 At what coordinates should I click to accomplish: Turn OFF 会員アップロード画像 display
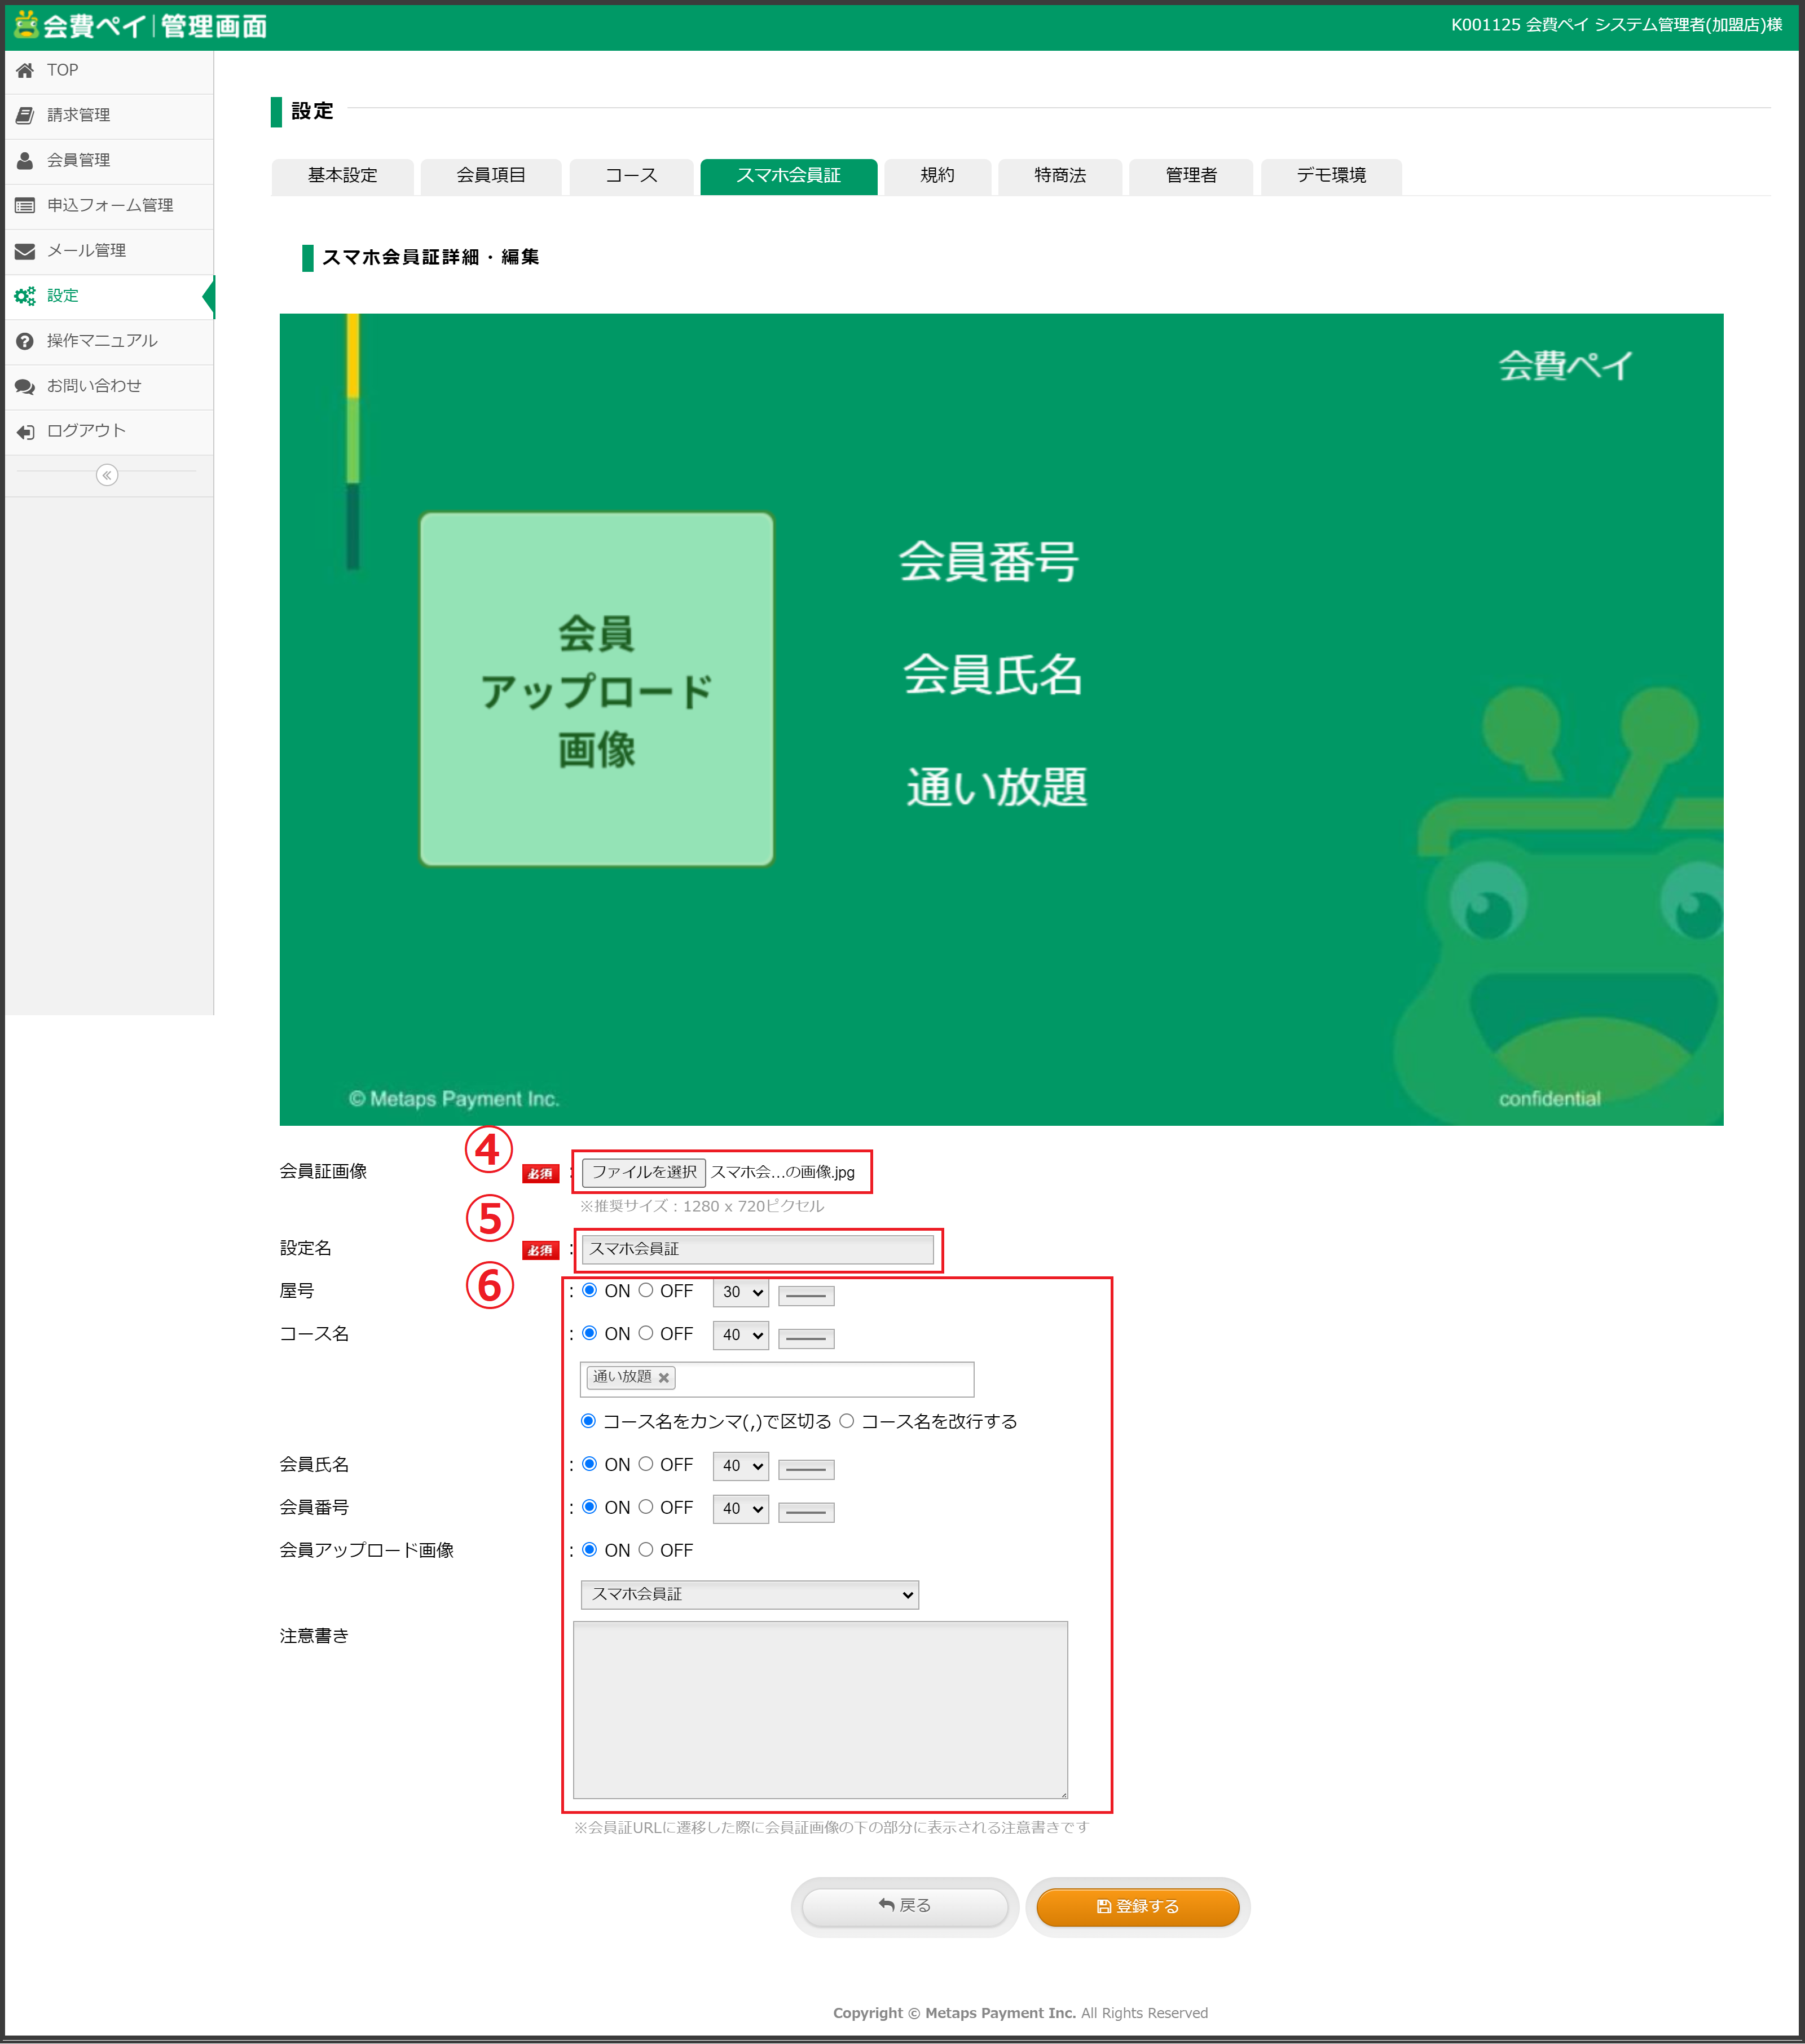[646, 1550]
